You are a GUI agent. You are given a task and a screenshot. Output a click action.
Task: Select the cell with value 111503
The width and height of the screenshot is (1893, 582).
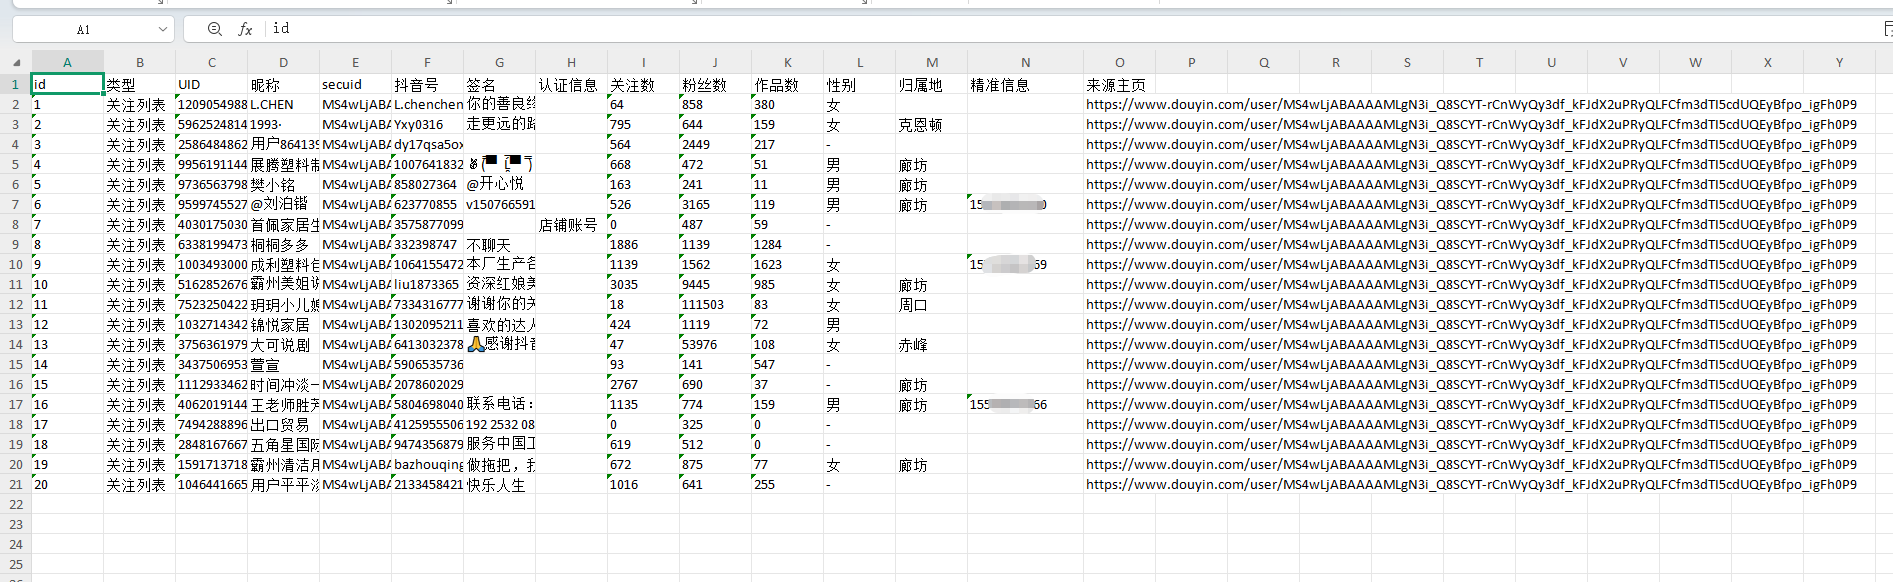tap(704, 305)
